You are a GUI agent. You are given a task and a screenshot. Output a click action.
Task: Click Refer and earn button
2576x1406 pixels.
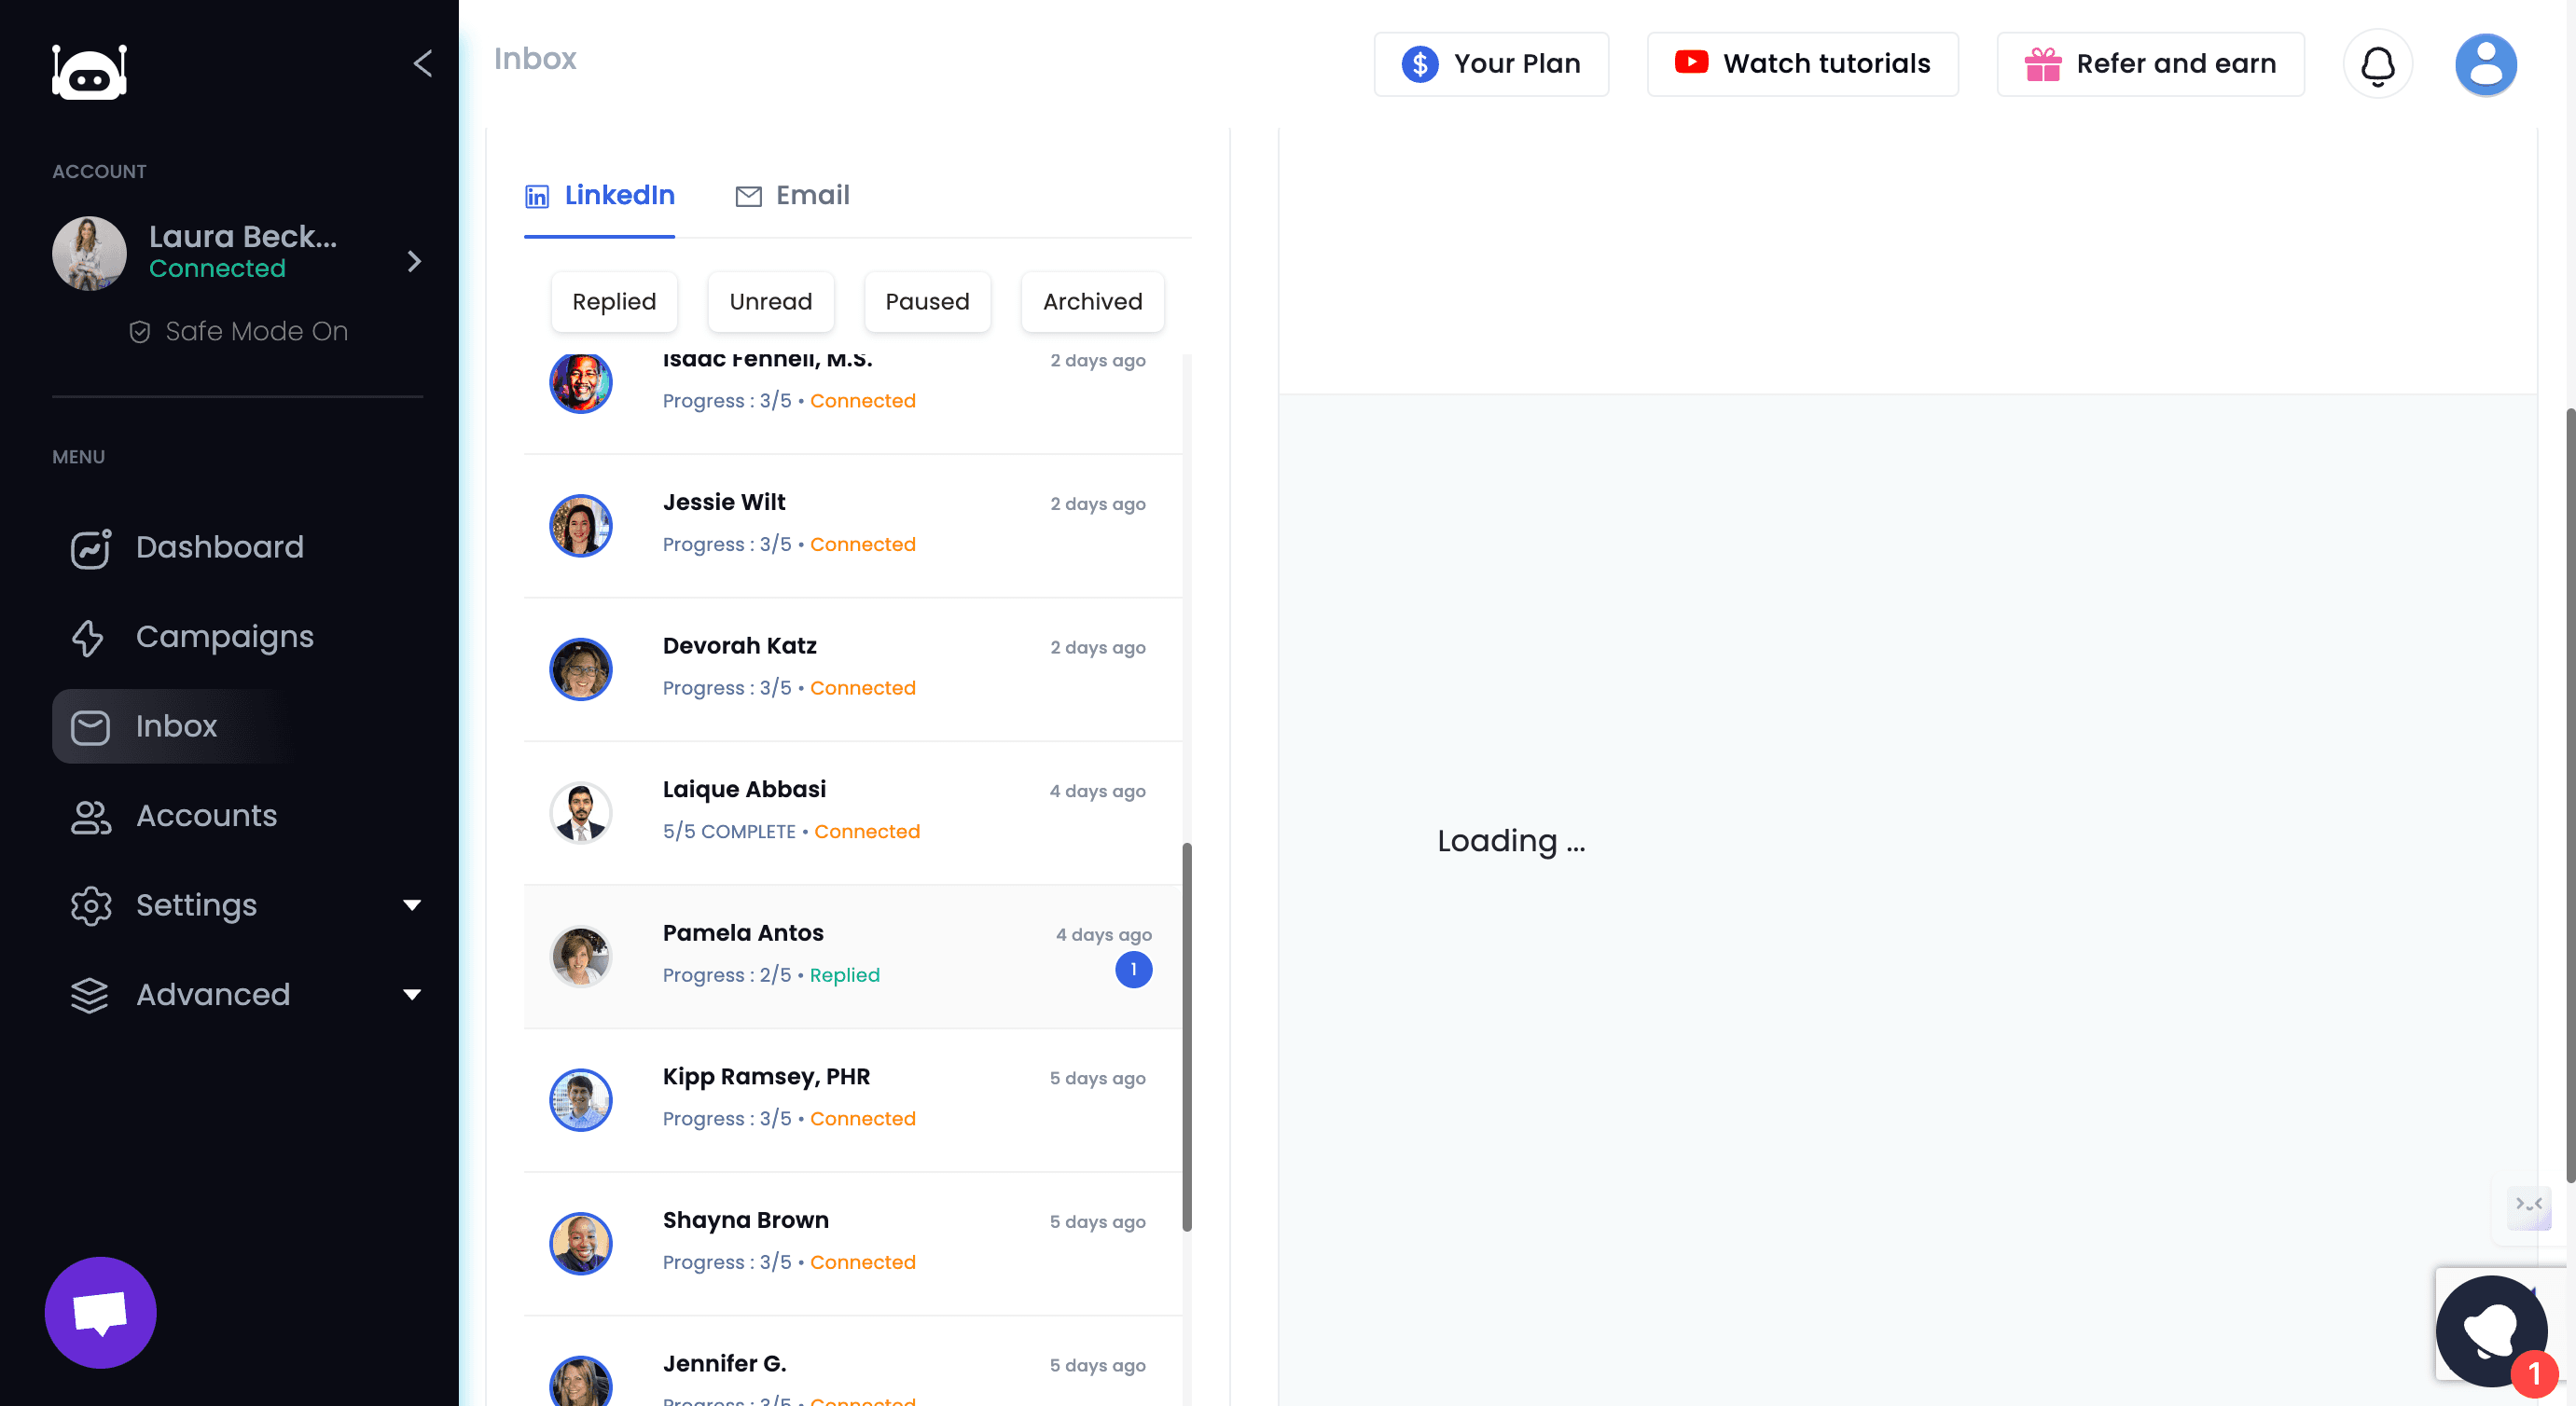[2151, 64]
